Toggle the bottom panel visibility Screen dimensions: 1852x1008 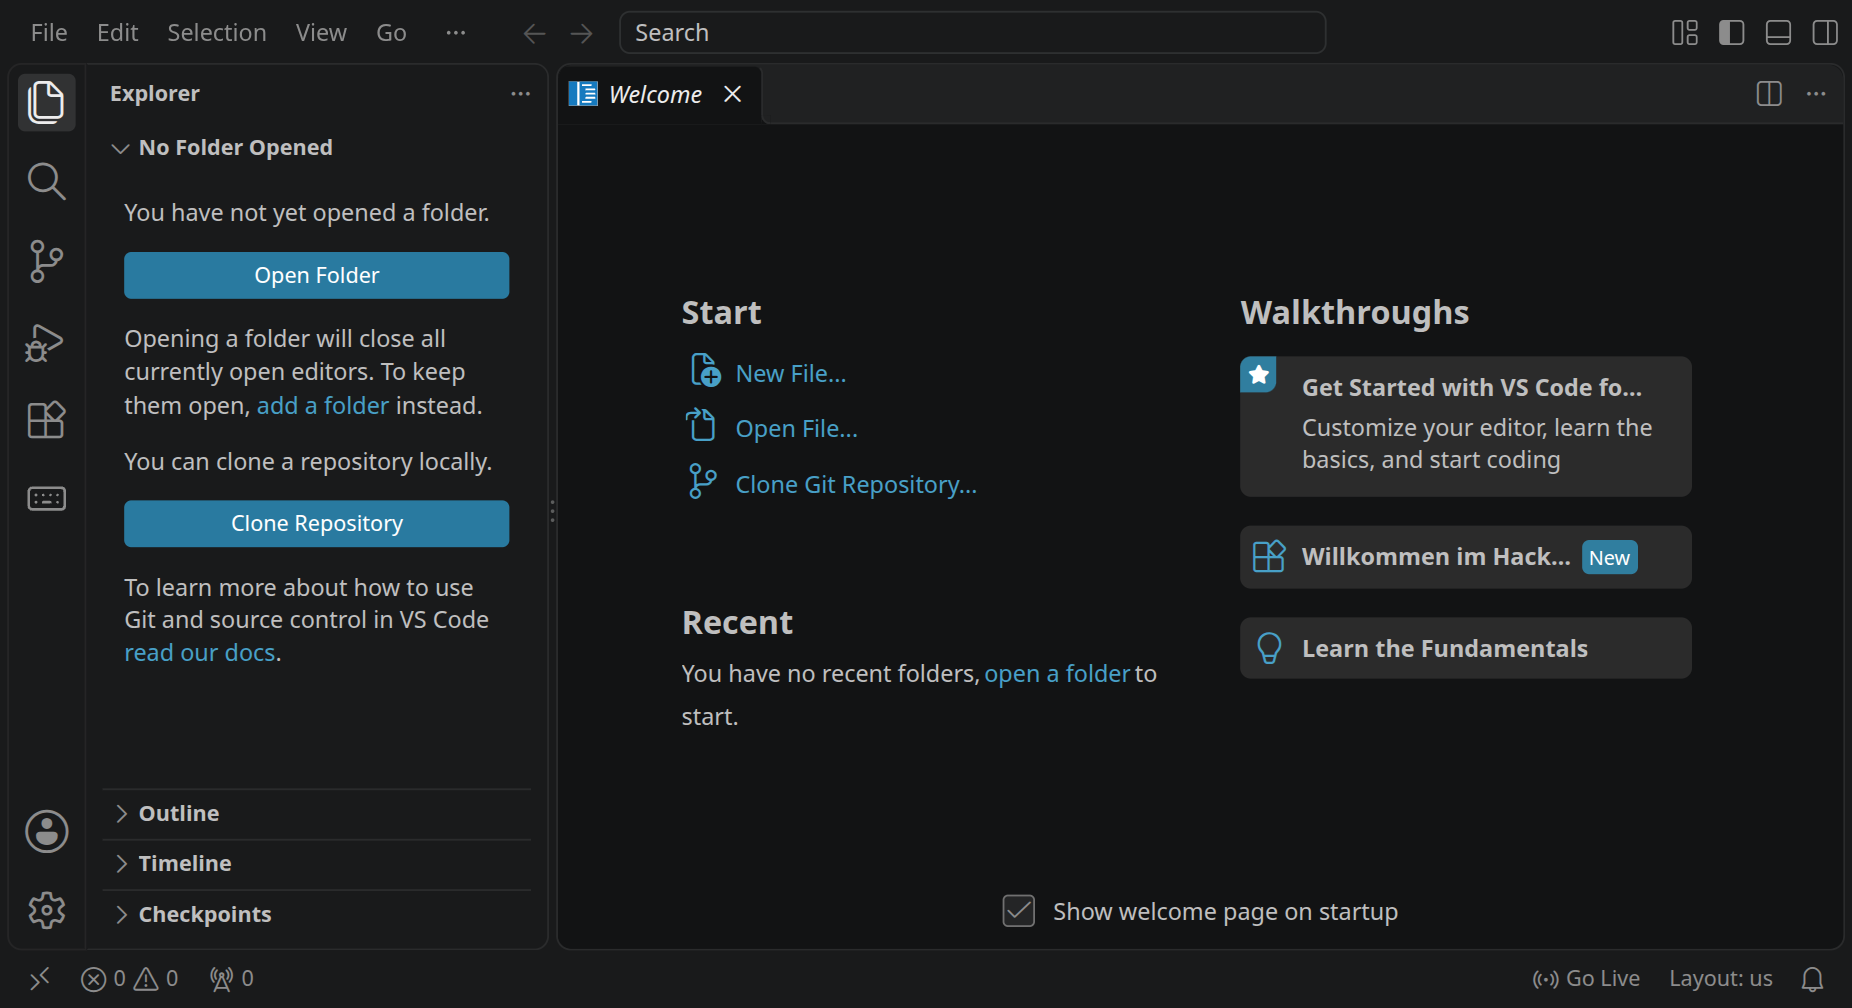[1778, 33]
